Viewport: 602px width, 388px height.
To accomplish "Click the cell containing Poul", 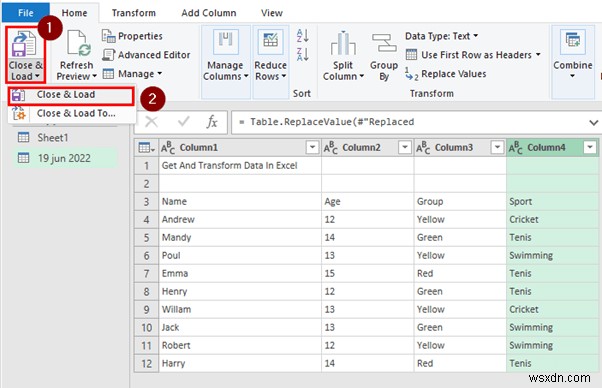I will [x=240, y=256].
